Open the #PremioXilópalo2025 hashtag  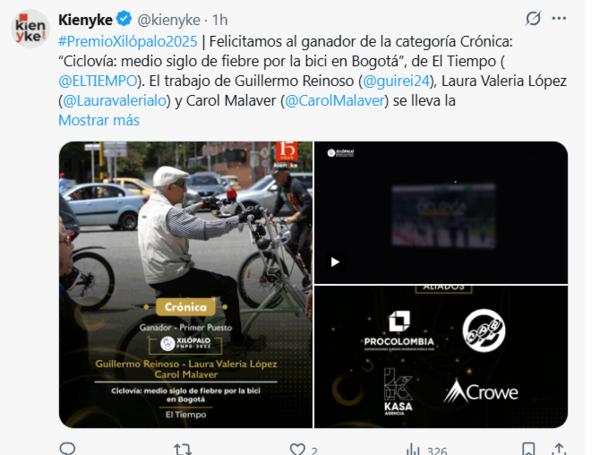(x=128, y=41)
